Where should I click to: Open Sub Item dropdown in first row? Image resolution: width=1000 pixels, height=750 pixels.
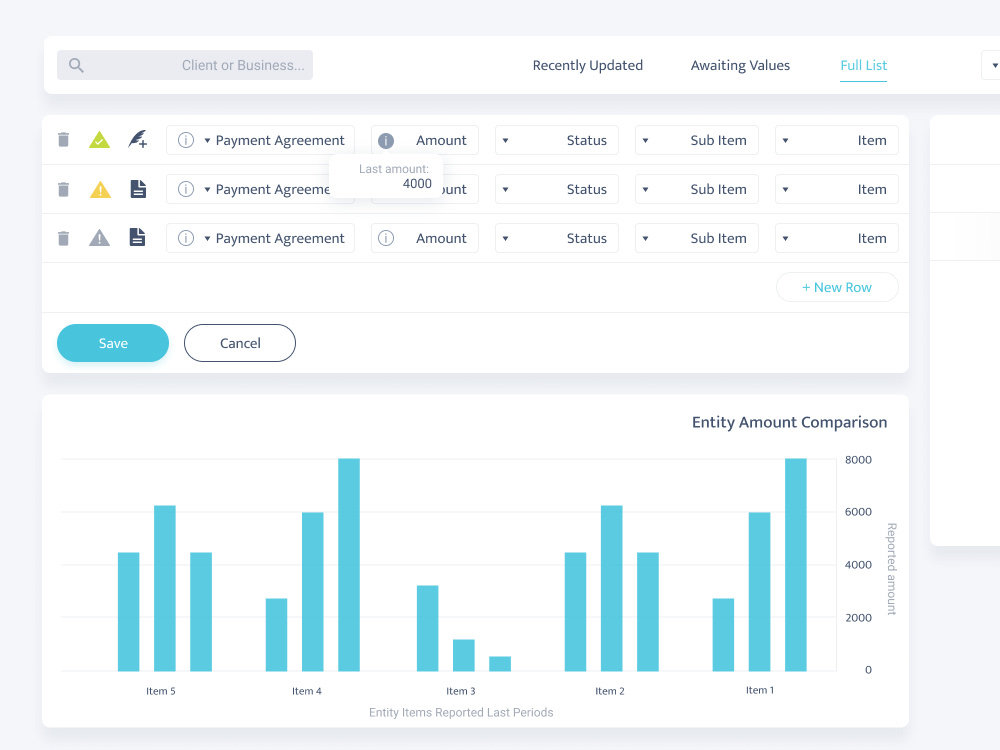(x=696, y=140)
